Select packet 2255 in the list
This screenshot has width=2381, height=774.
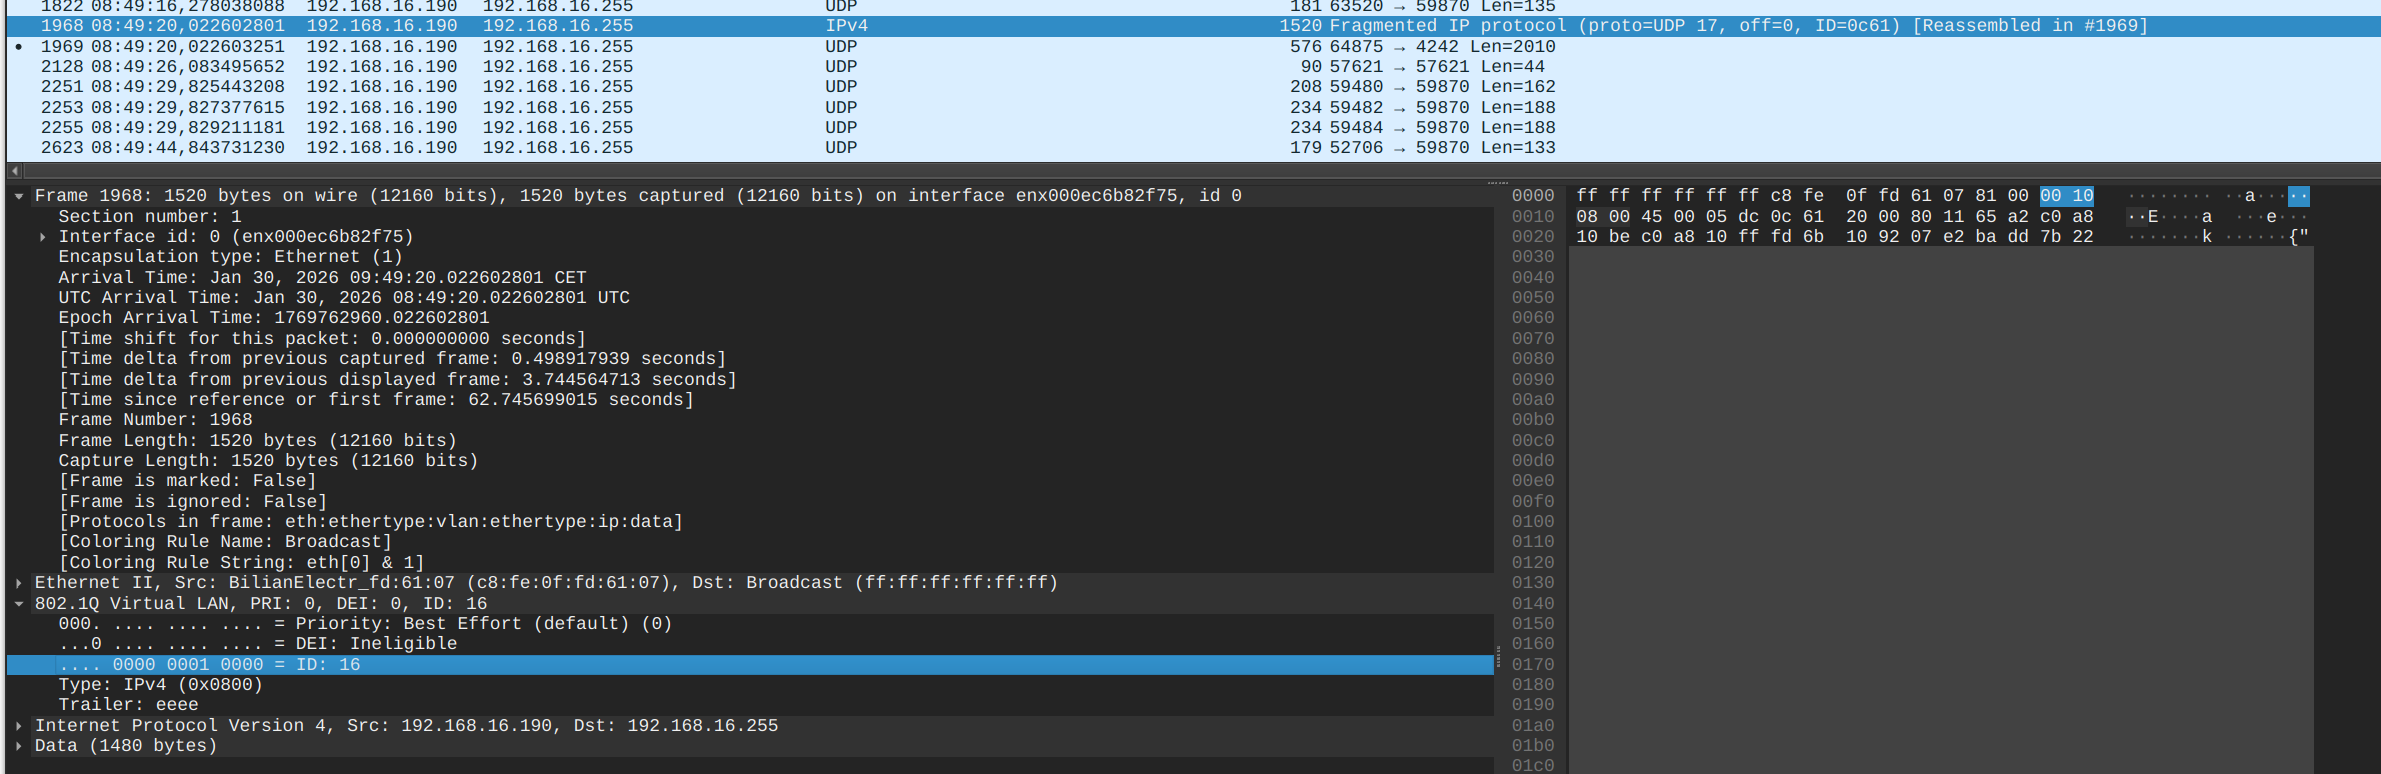coord(1193,128)
